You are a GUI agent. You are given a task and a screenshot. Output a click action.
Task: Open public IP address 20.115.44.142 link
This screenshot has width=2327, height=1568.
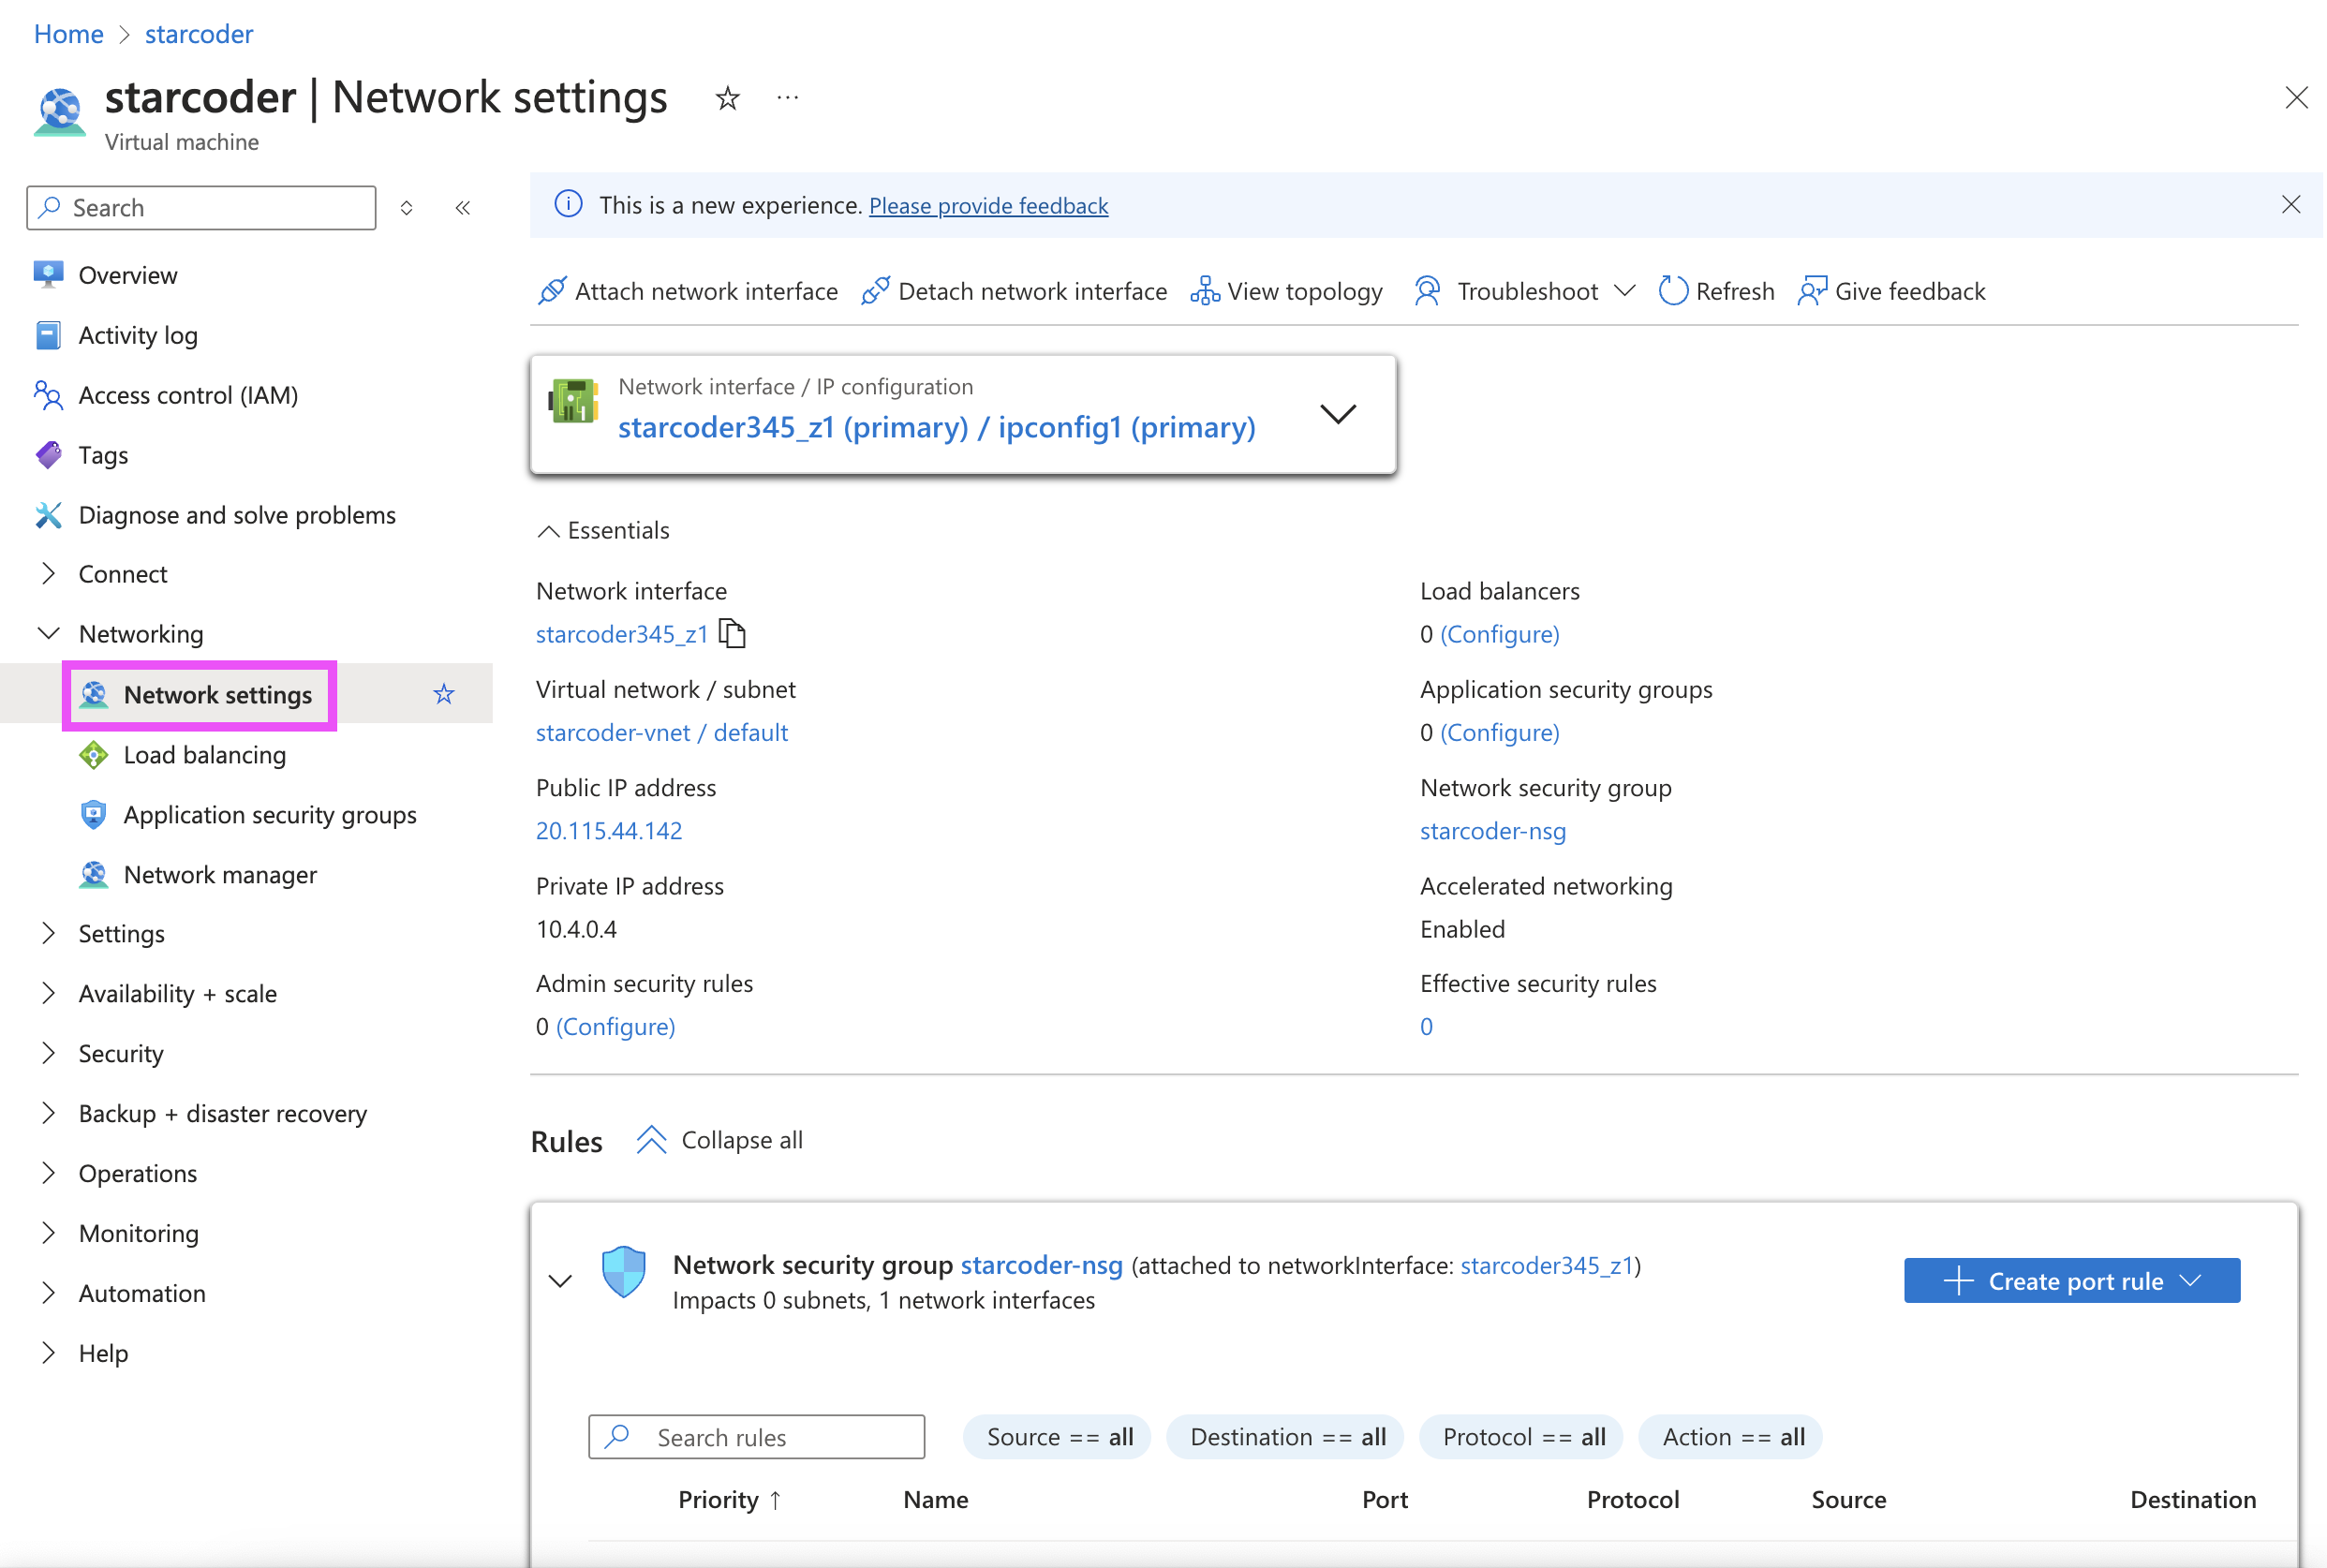click(x=608, y=831)
